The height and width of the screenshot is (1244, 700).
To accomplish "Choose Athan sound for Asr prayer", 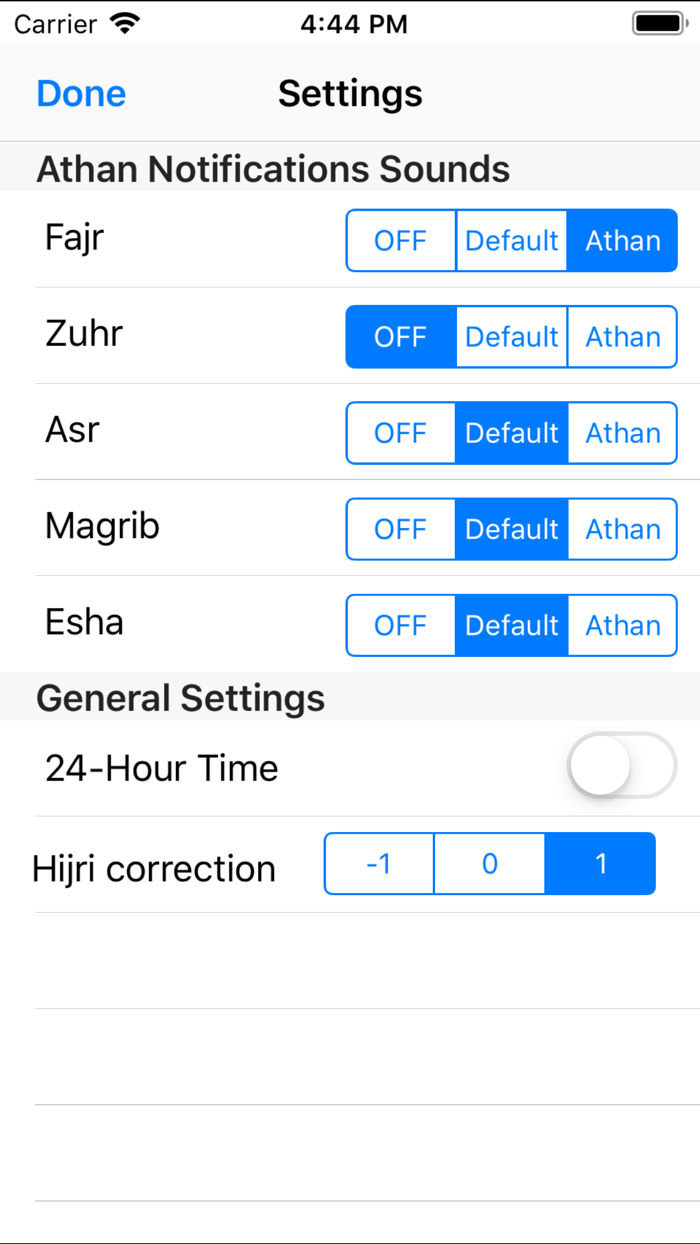I will 622,433.
